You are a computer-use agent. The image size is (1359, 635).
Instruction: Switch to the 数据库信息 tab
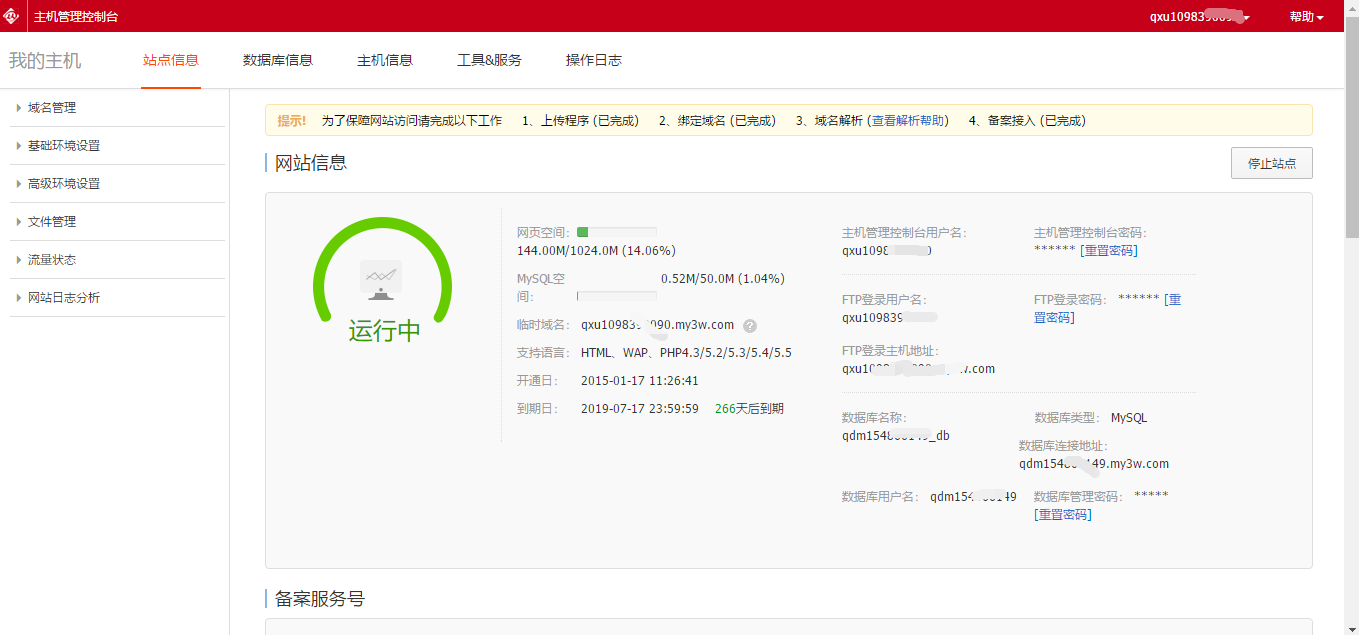tap(278, 60)
